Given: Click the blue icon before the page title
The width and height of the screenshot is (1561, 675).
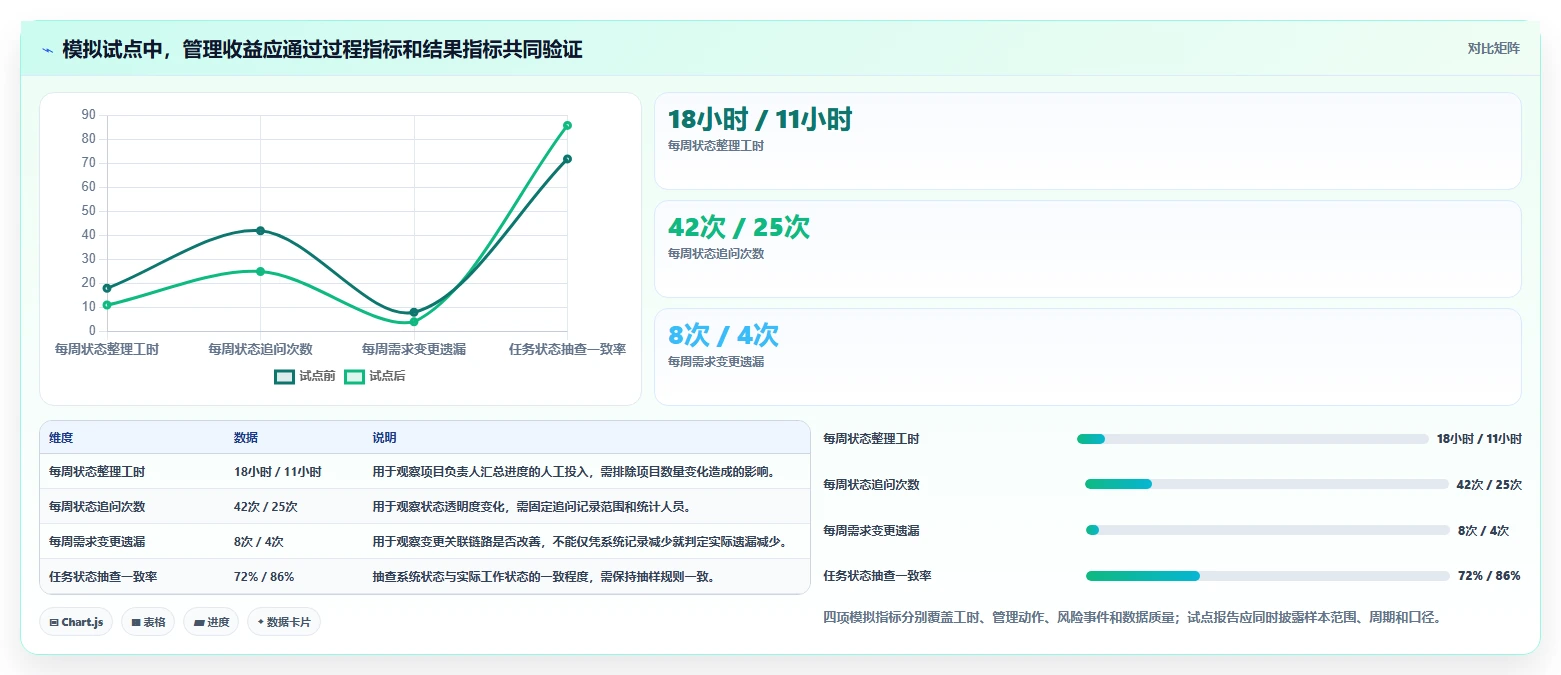Looking at the screenshot, I should (47, 50).
